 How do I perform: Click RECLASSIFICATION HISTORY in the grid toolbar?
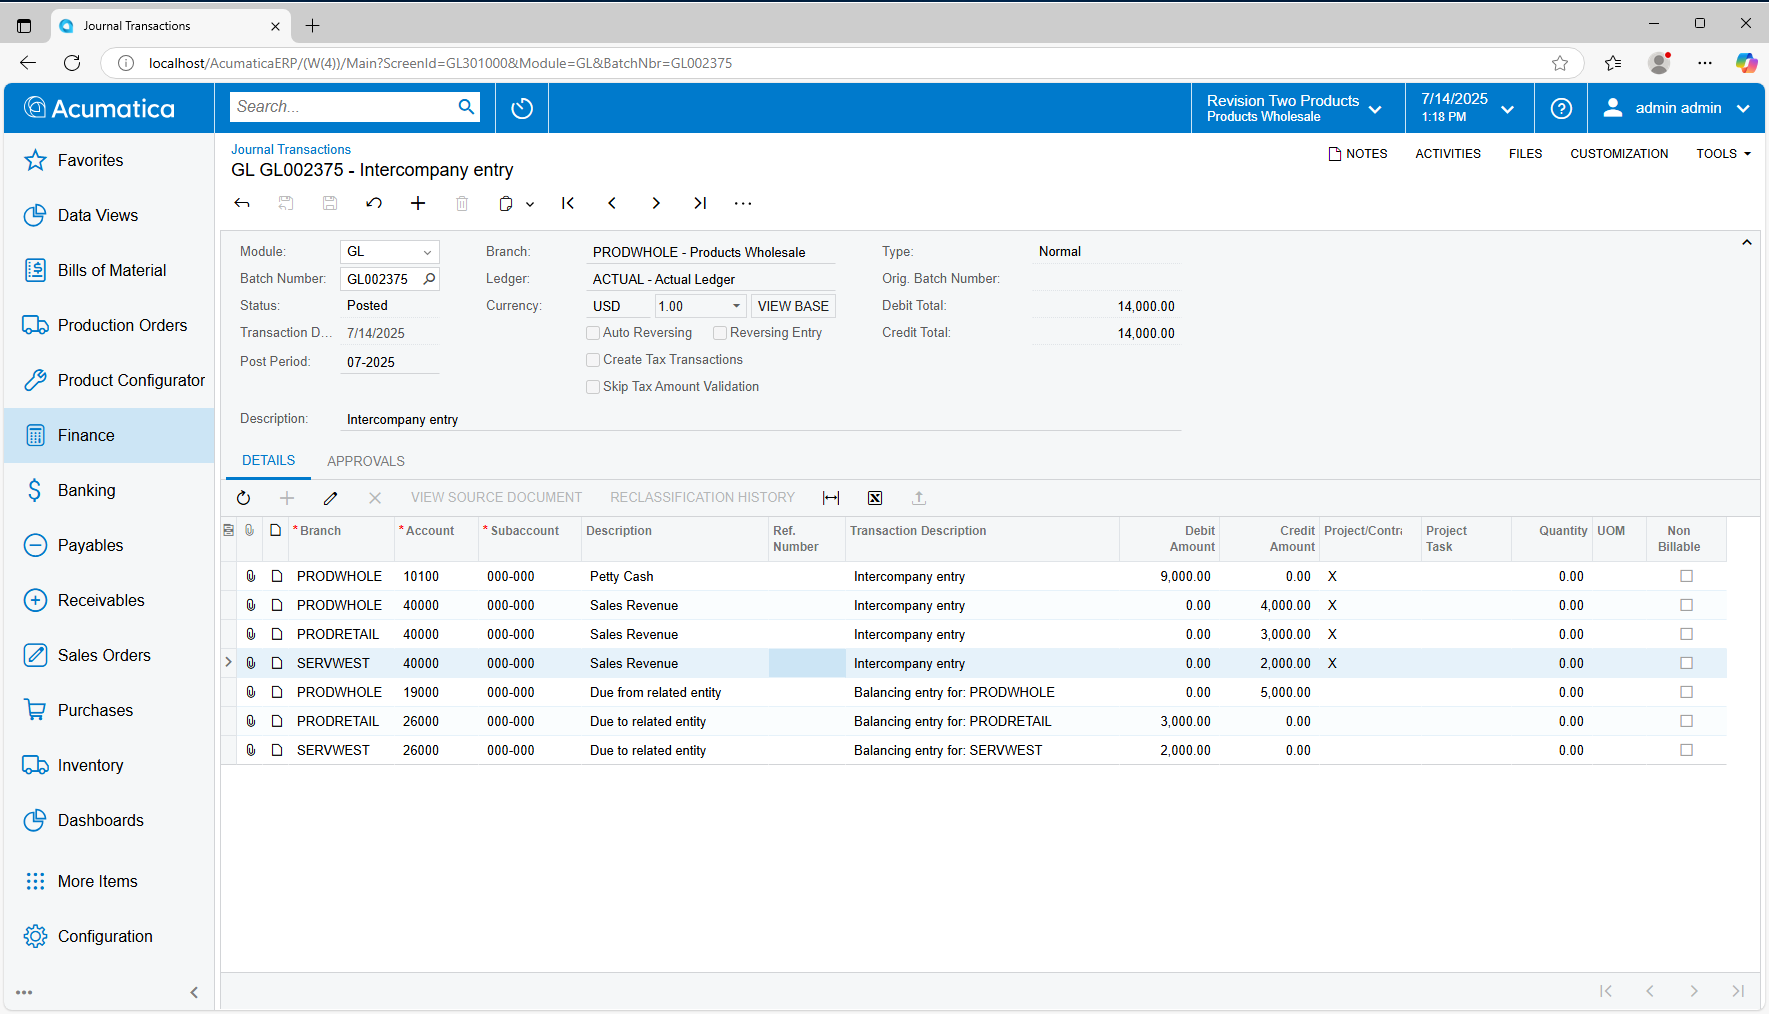703,498
